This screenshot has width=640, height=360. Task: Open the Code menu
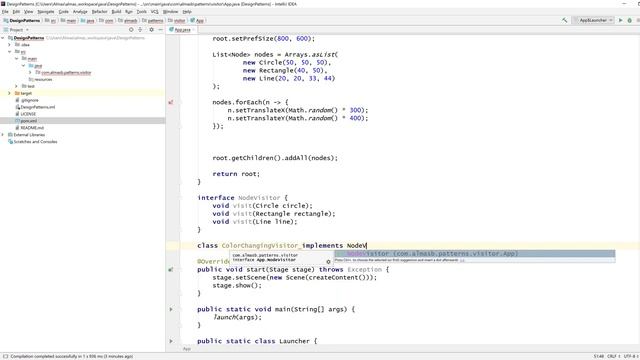pyautogui.click(x=63, y=12)
